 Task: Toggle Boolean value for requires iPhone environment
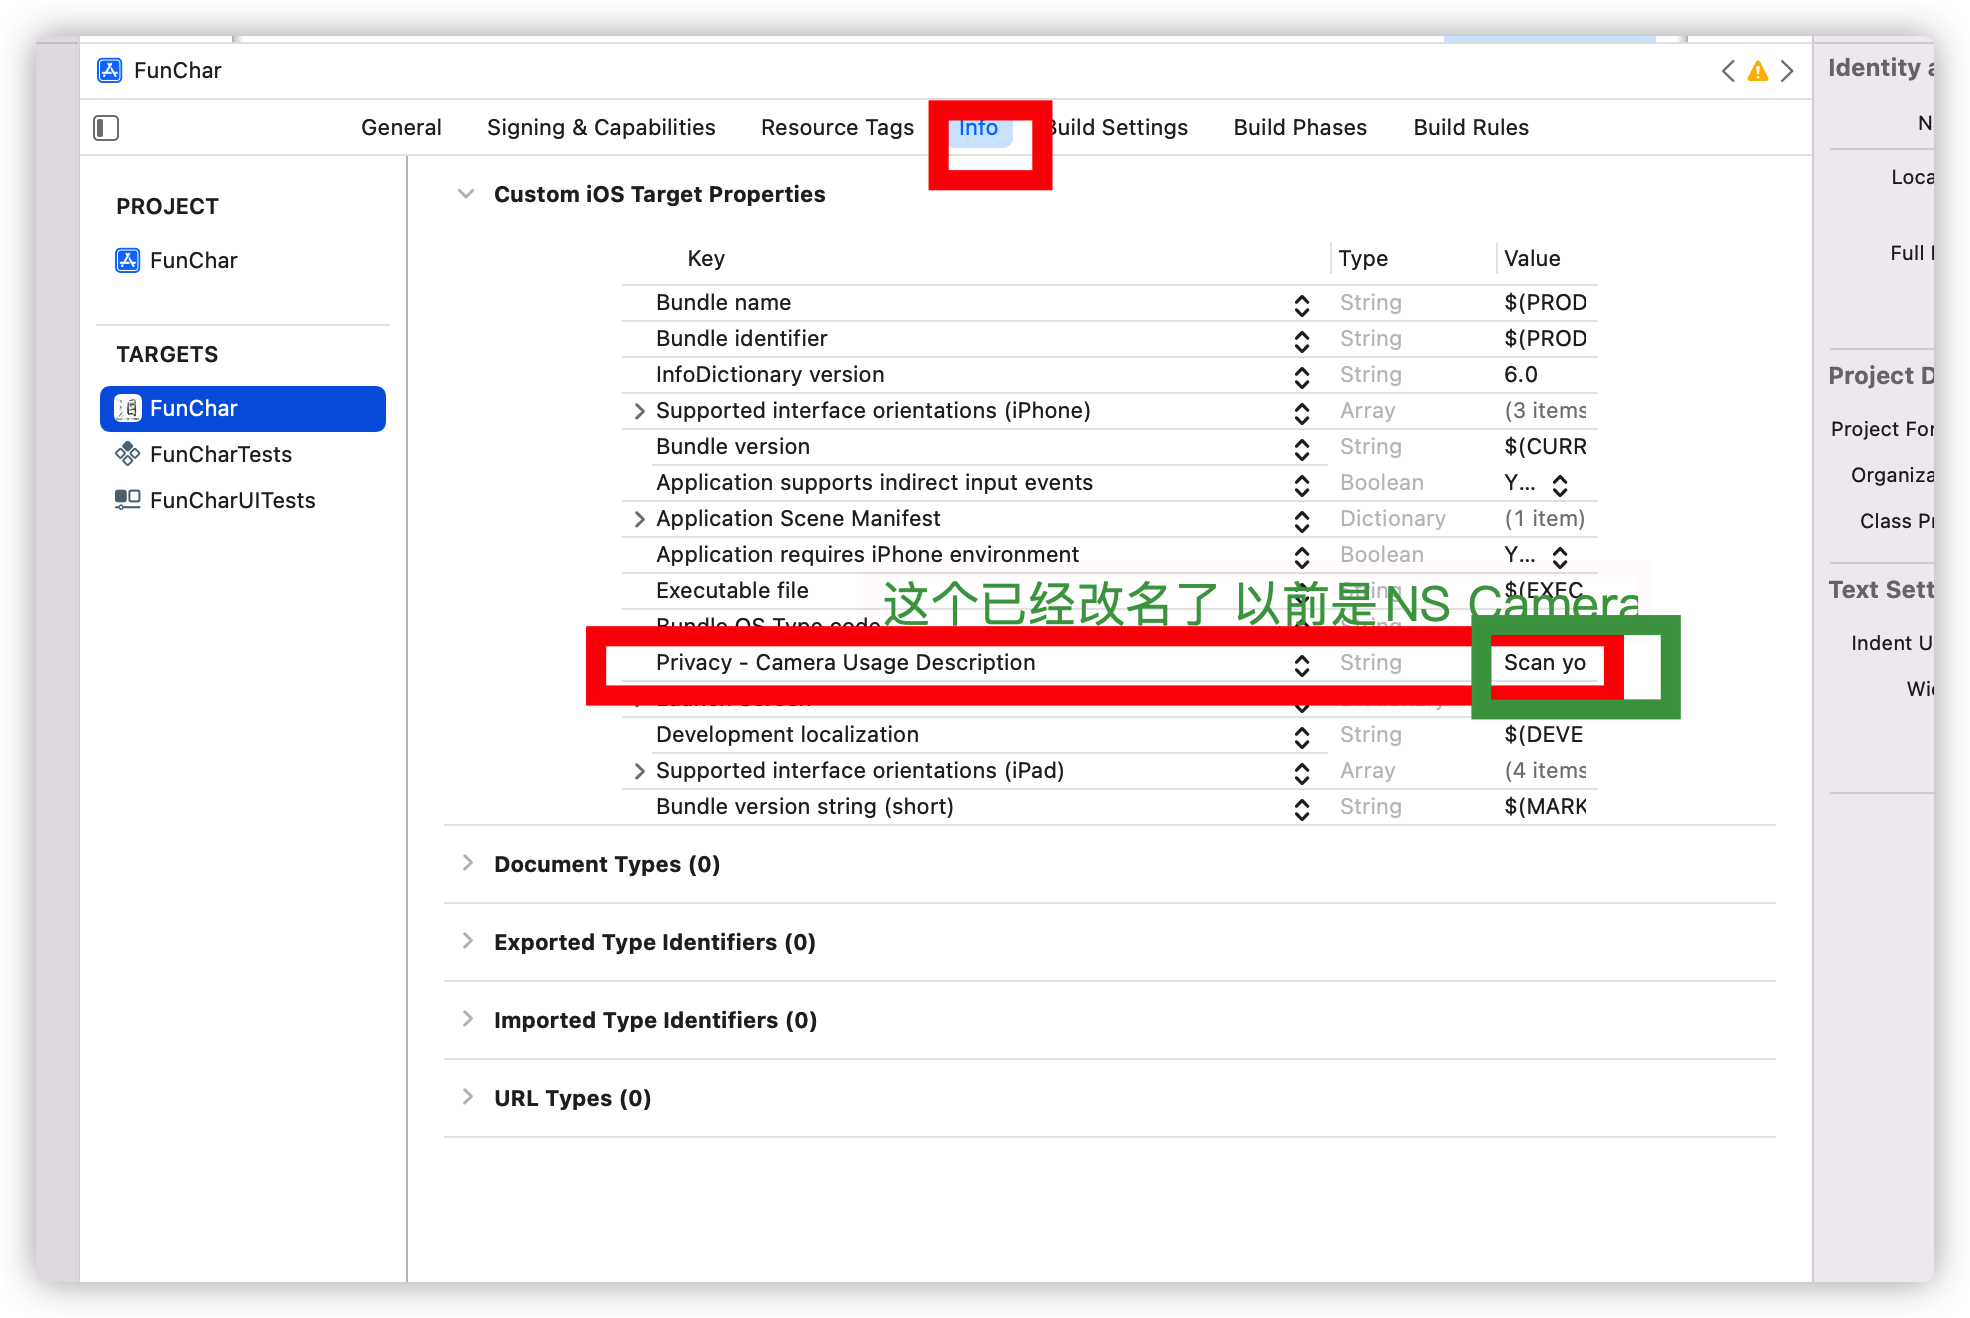pyautogui.click(x=1560, y=556)
